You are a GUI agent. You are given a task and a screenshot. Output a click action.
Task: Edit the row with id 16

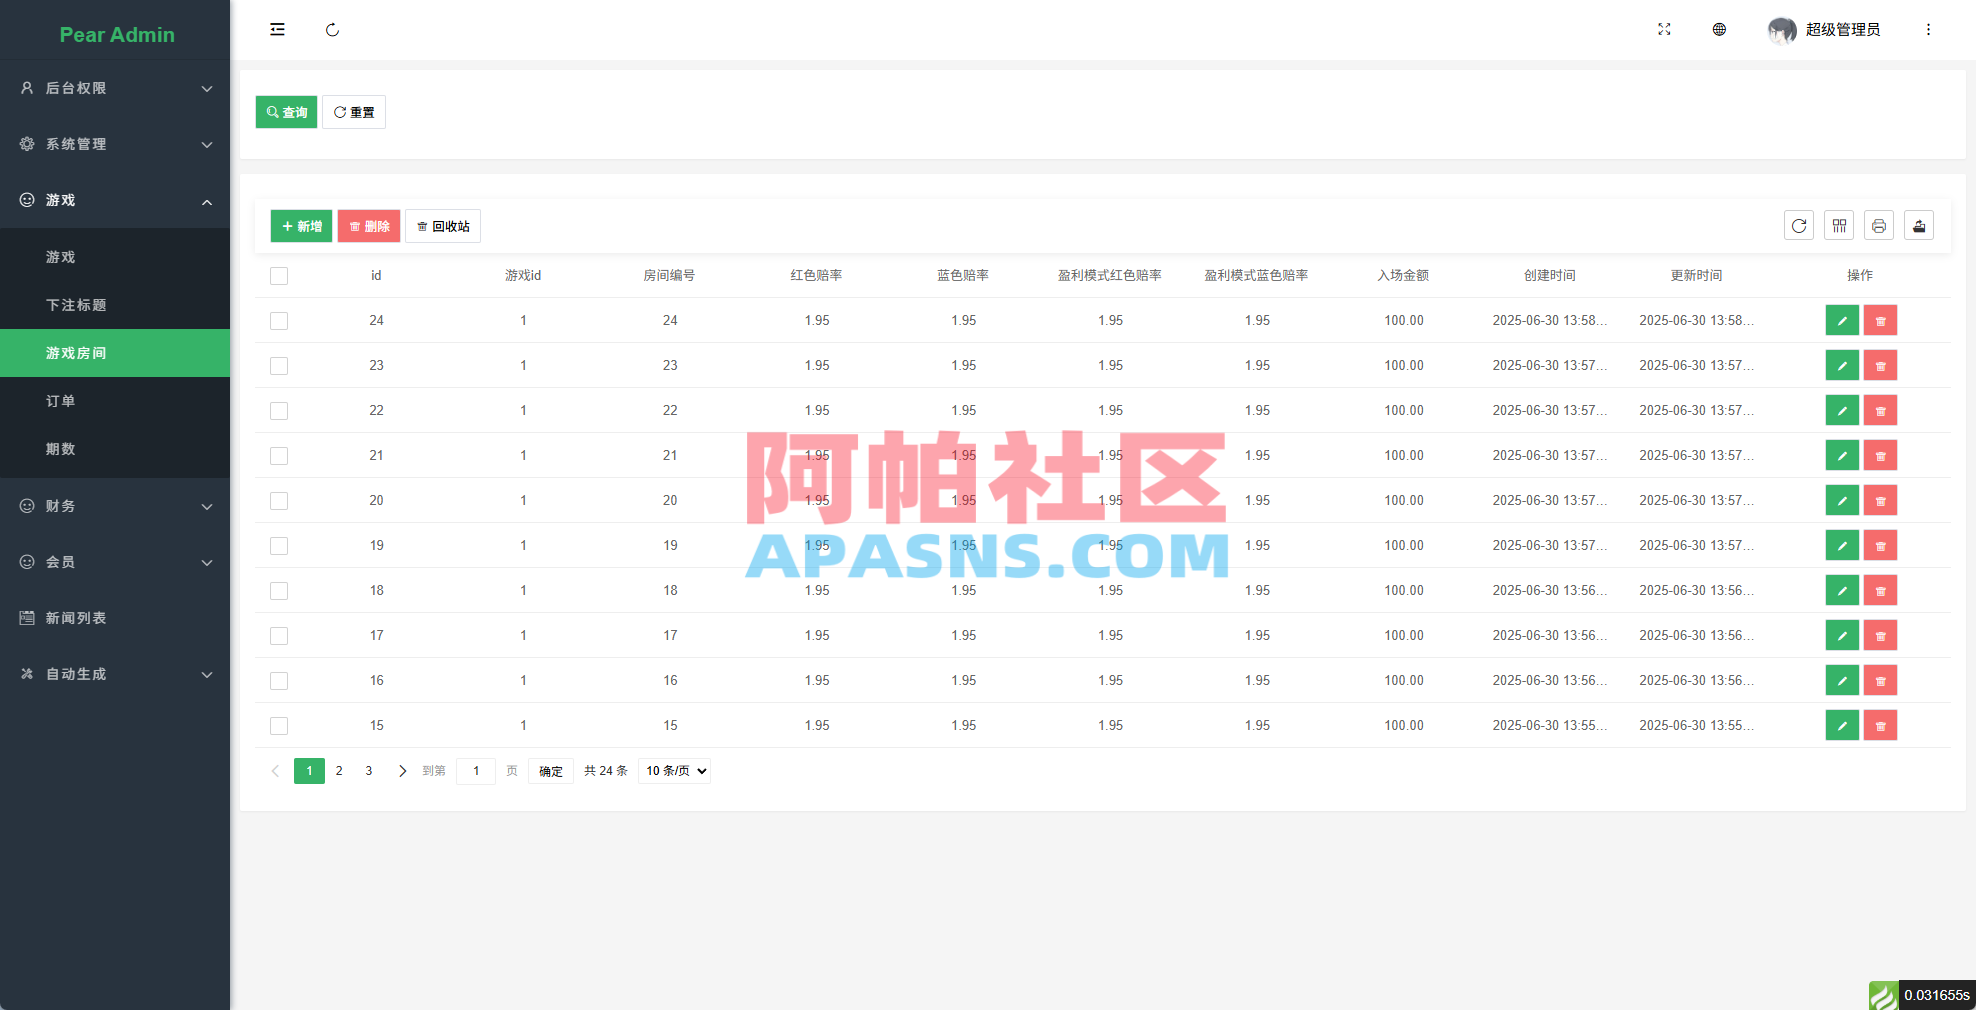[x=1842, y=681]
